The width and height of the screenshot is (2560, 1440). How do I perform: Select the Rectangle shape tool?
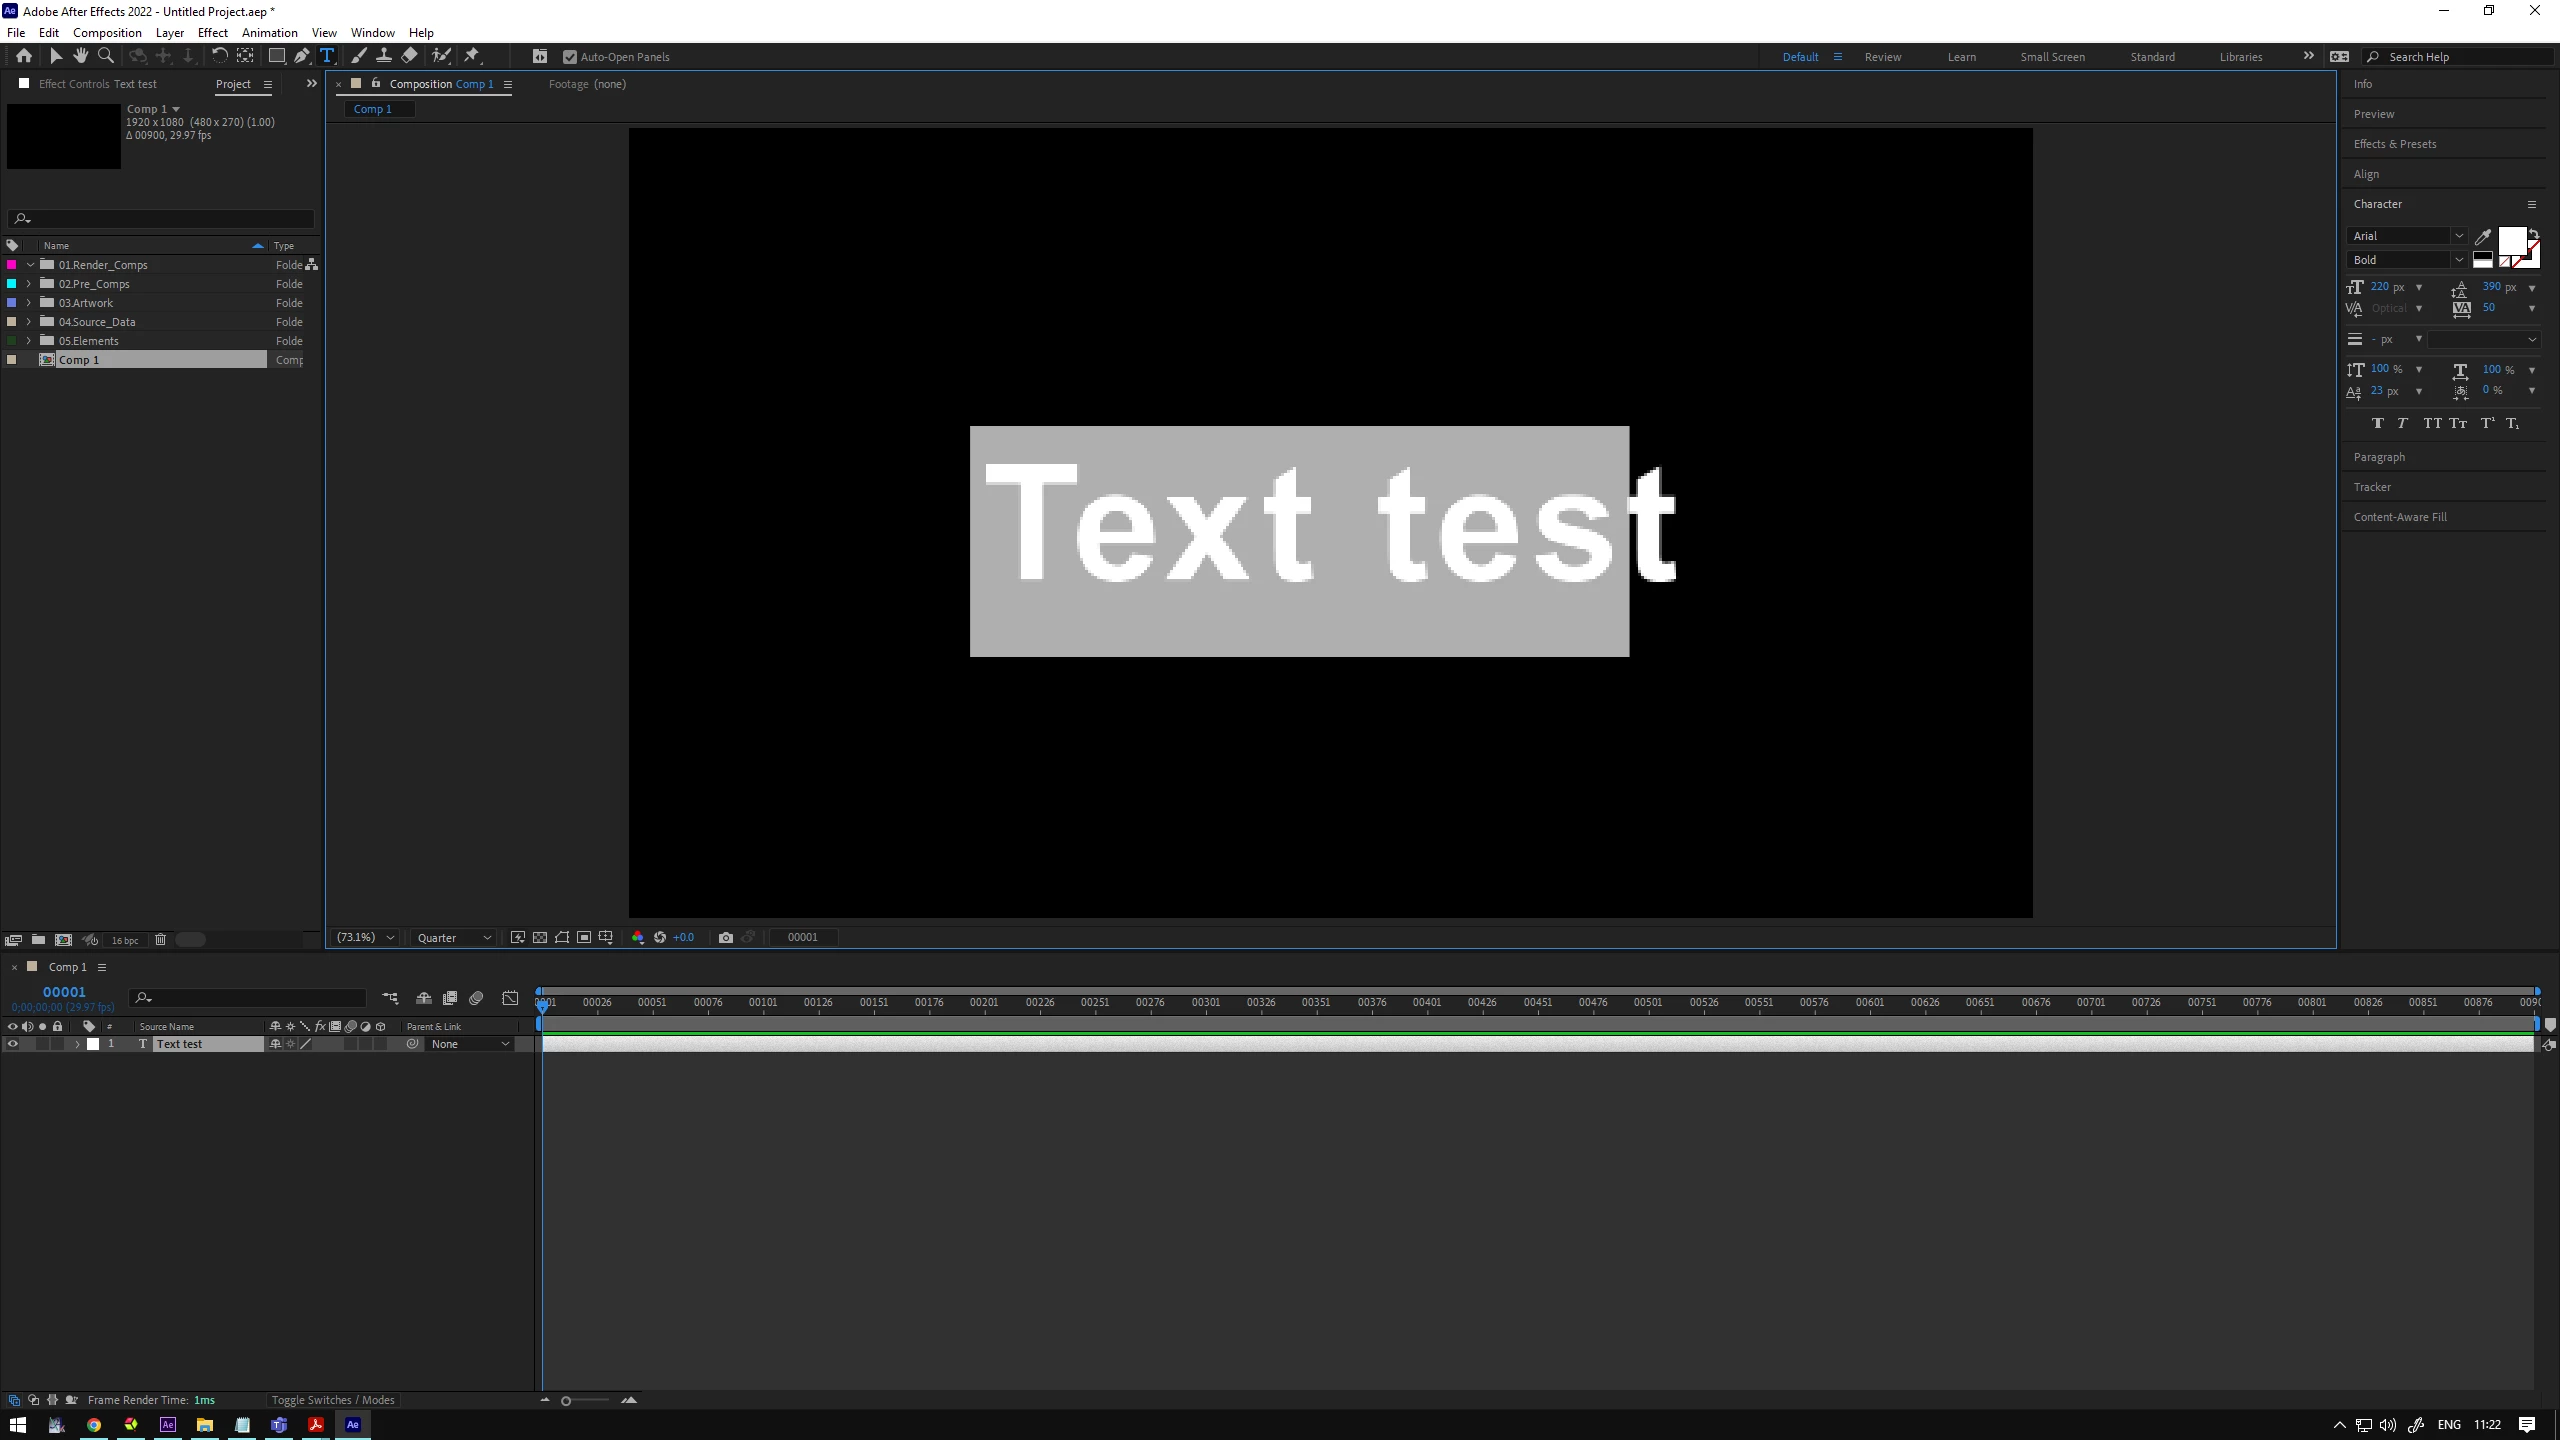point(276,56)
